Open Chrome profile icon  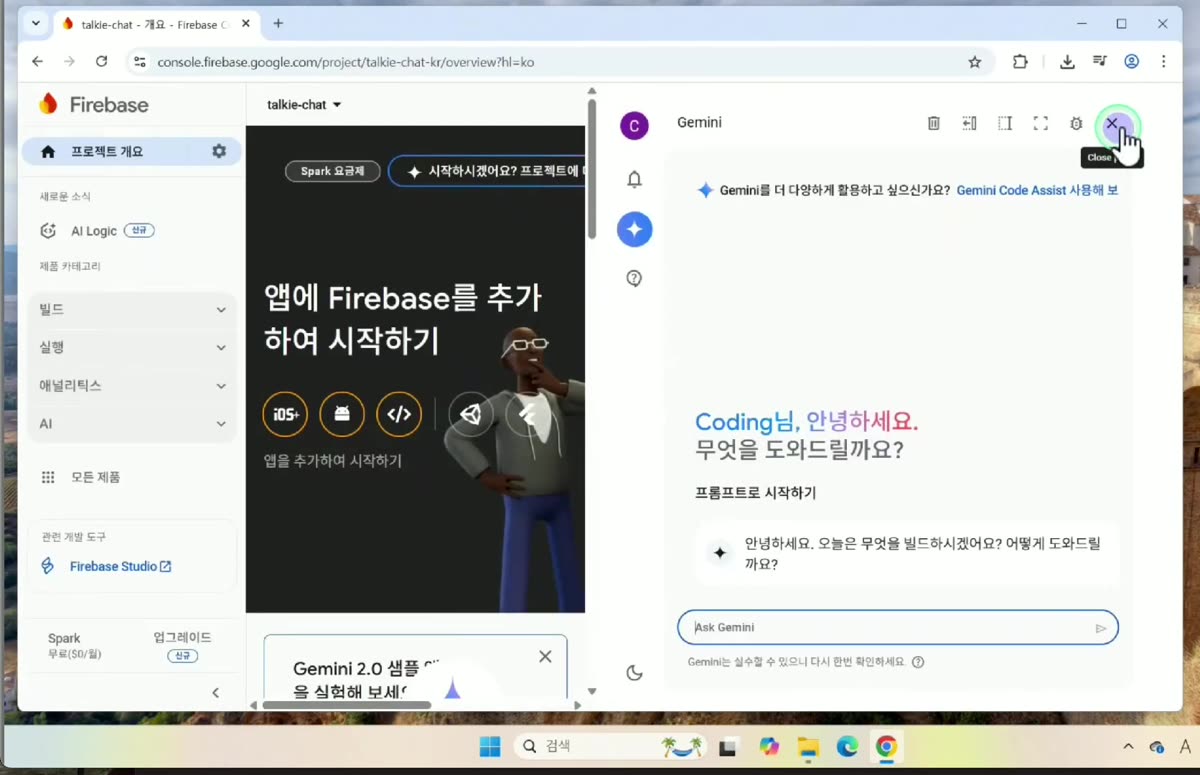coord(1132,62)
